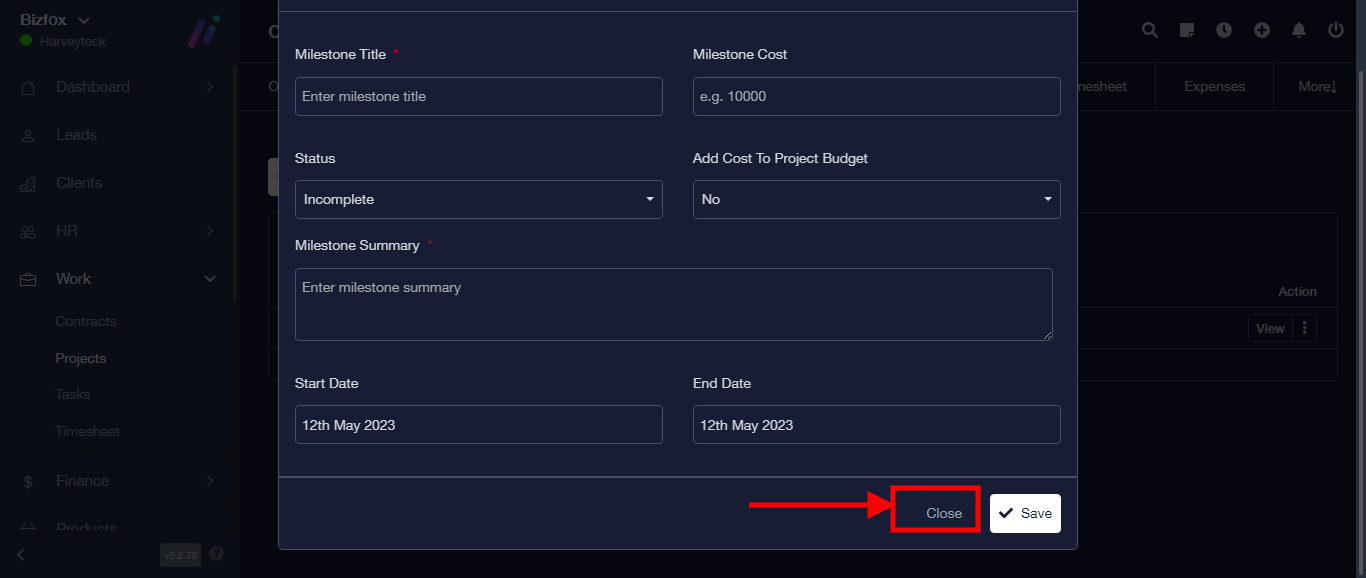Open sticky notes icon in header
This screenshot has height=578, width=1366.
1187,30
